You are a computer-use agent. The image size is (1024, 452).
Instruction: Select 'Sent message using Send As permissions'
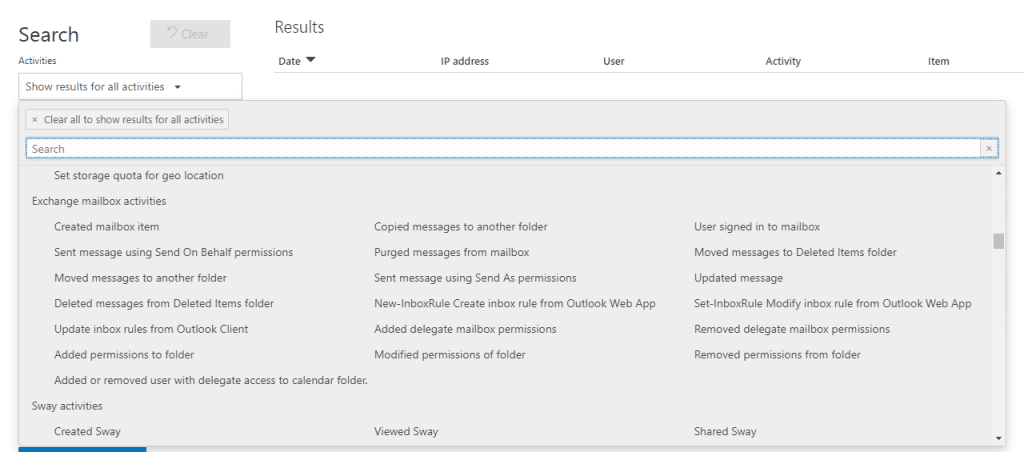click(475, 278)
